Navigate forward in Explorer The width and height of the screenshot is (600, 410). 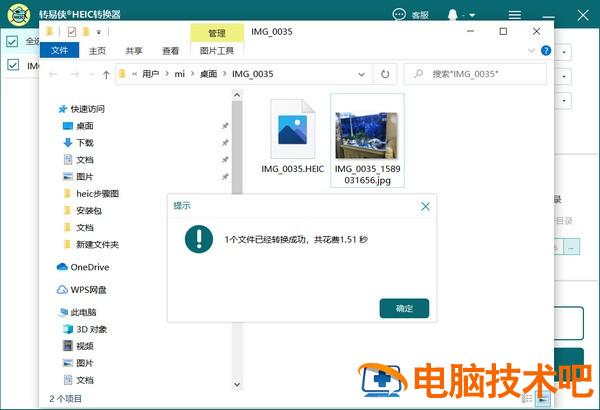(74, 74)
